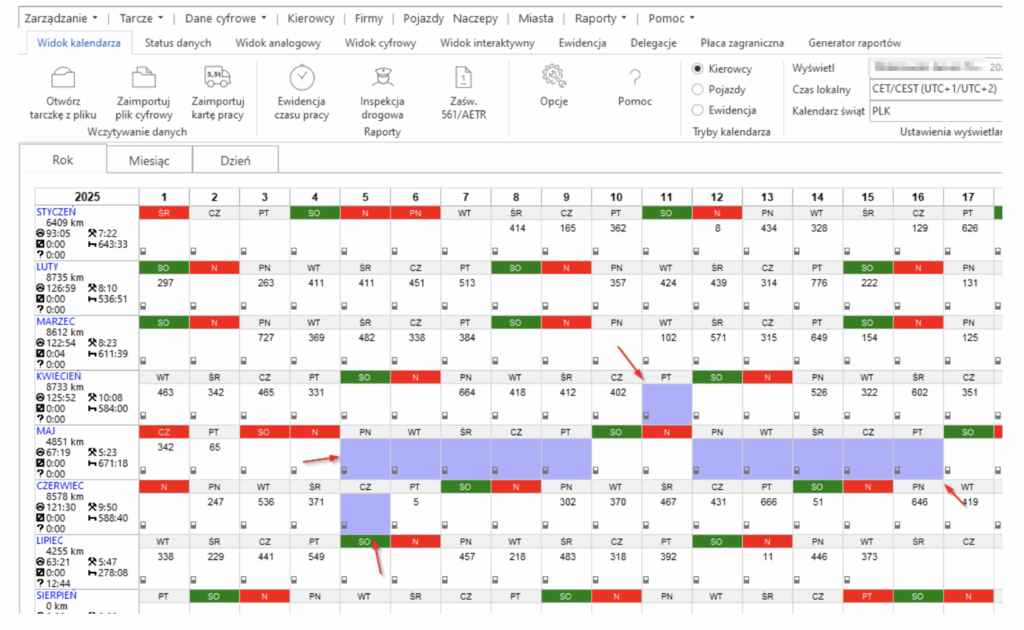Open Zaśw. 561/AETR certificate icon
This screenshot has width=1024, height=630.
462,79
